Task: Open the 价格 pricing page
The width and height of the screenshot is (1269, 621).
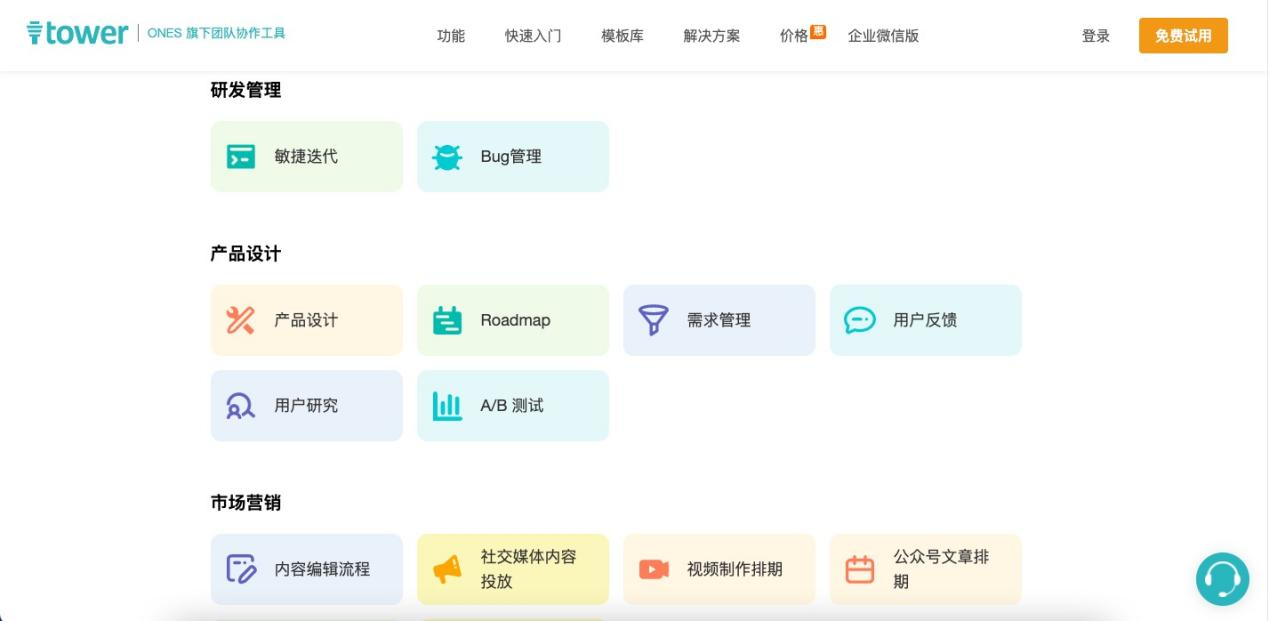Action: point(794,36)
